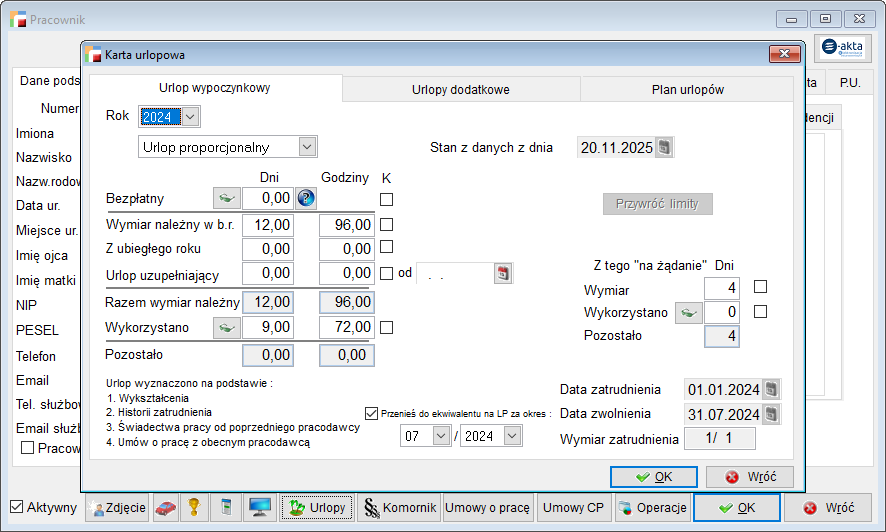Click the red car icon in bottom toolbar

tap(166, 508)
